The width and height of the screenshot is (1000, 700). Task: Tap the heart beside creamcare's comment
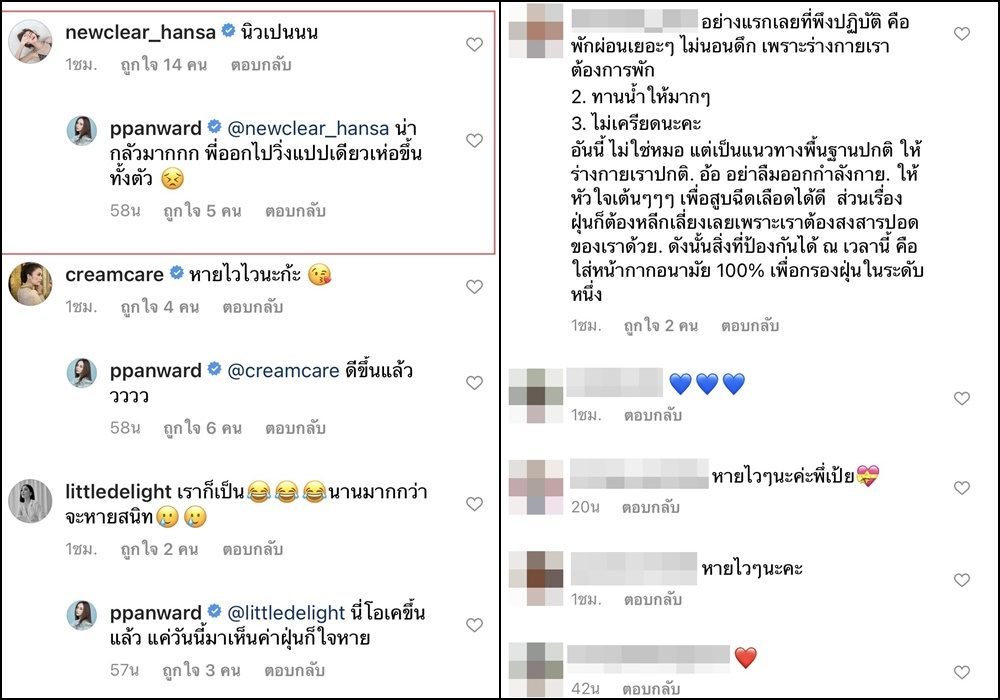point(474,287)
